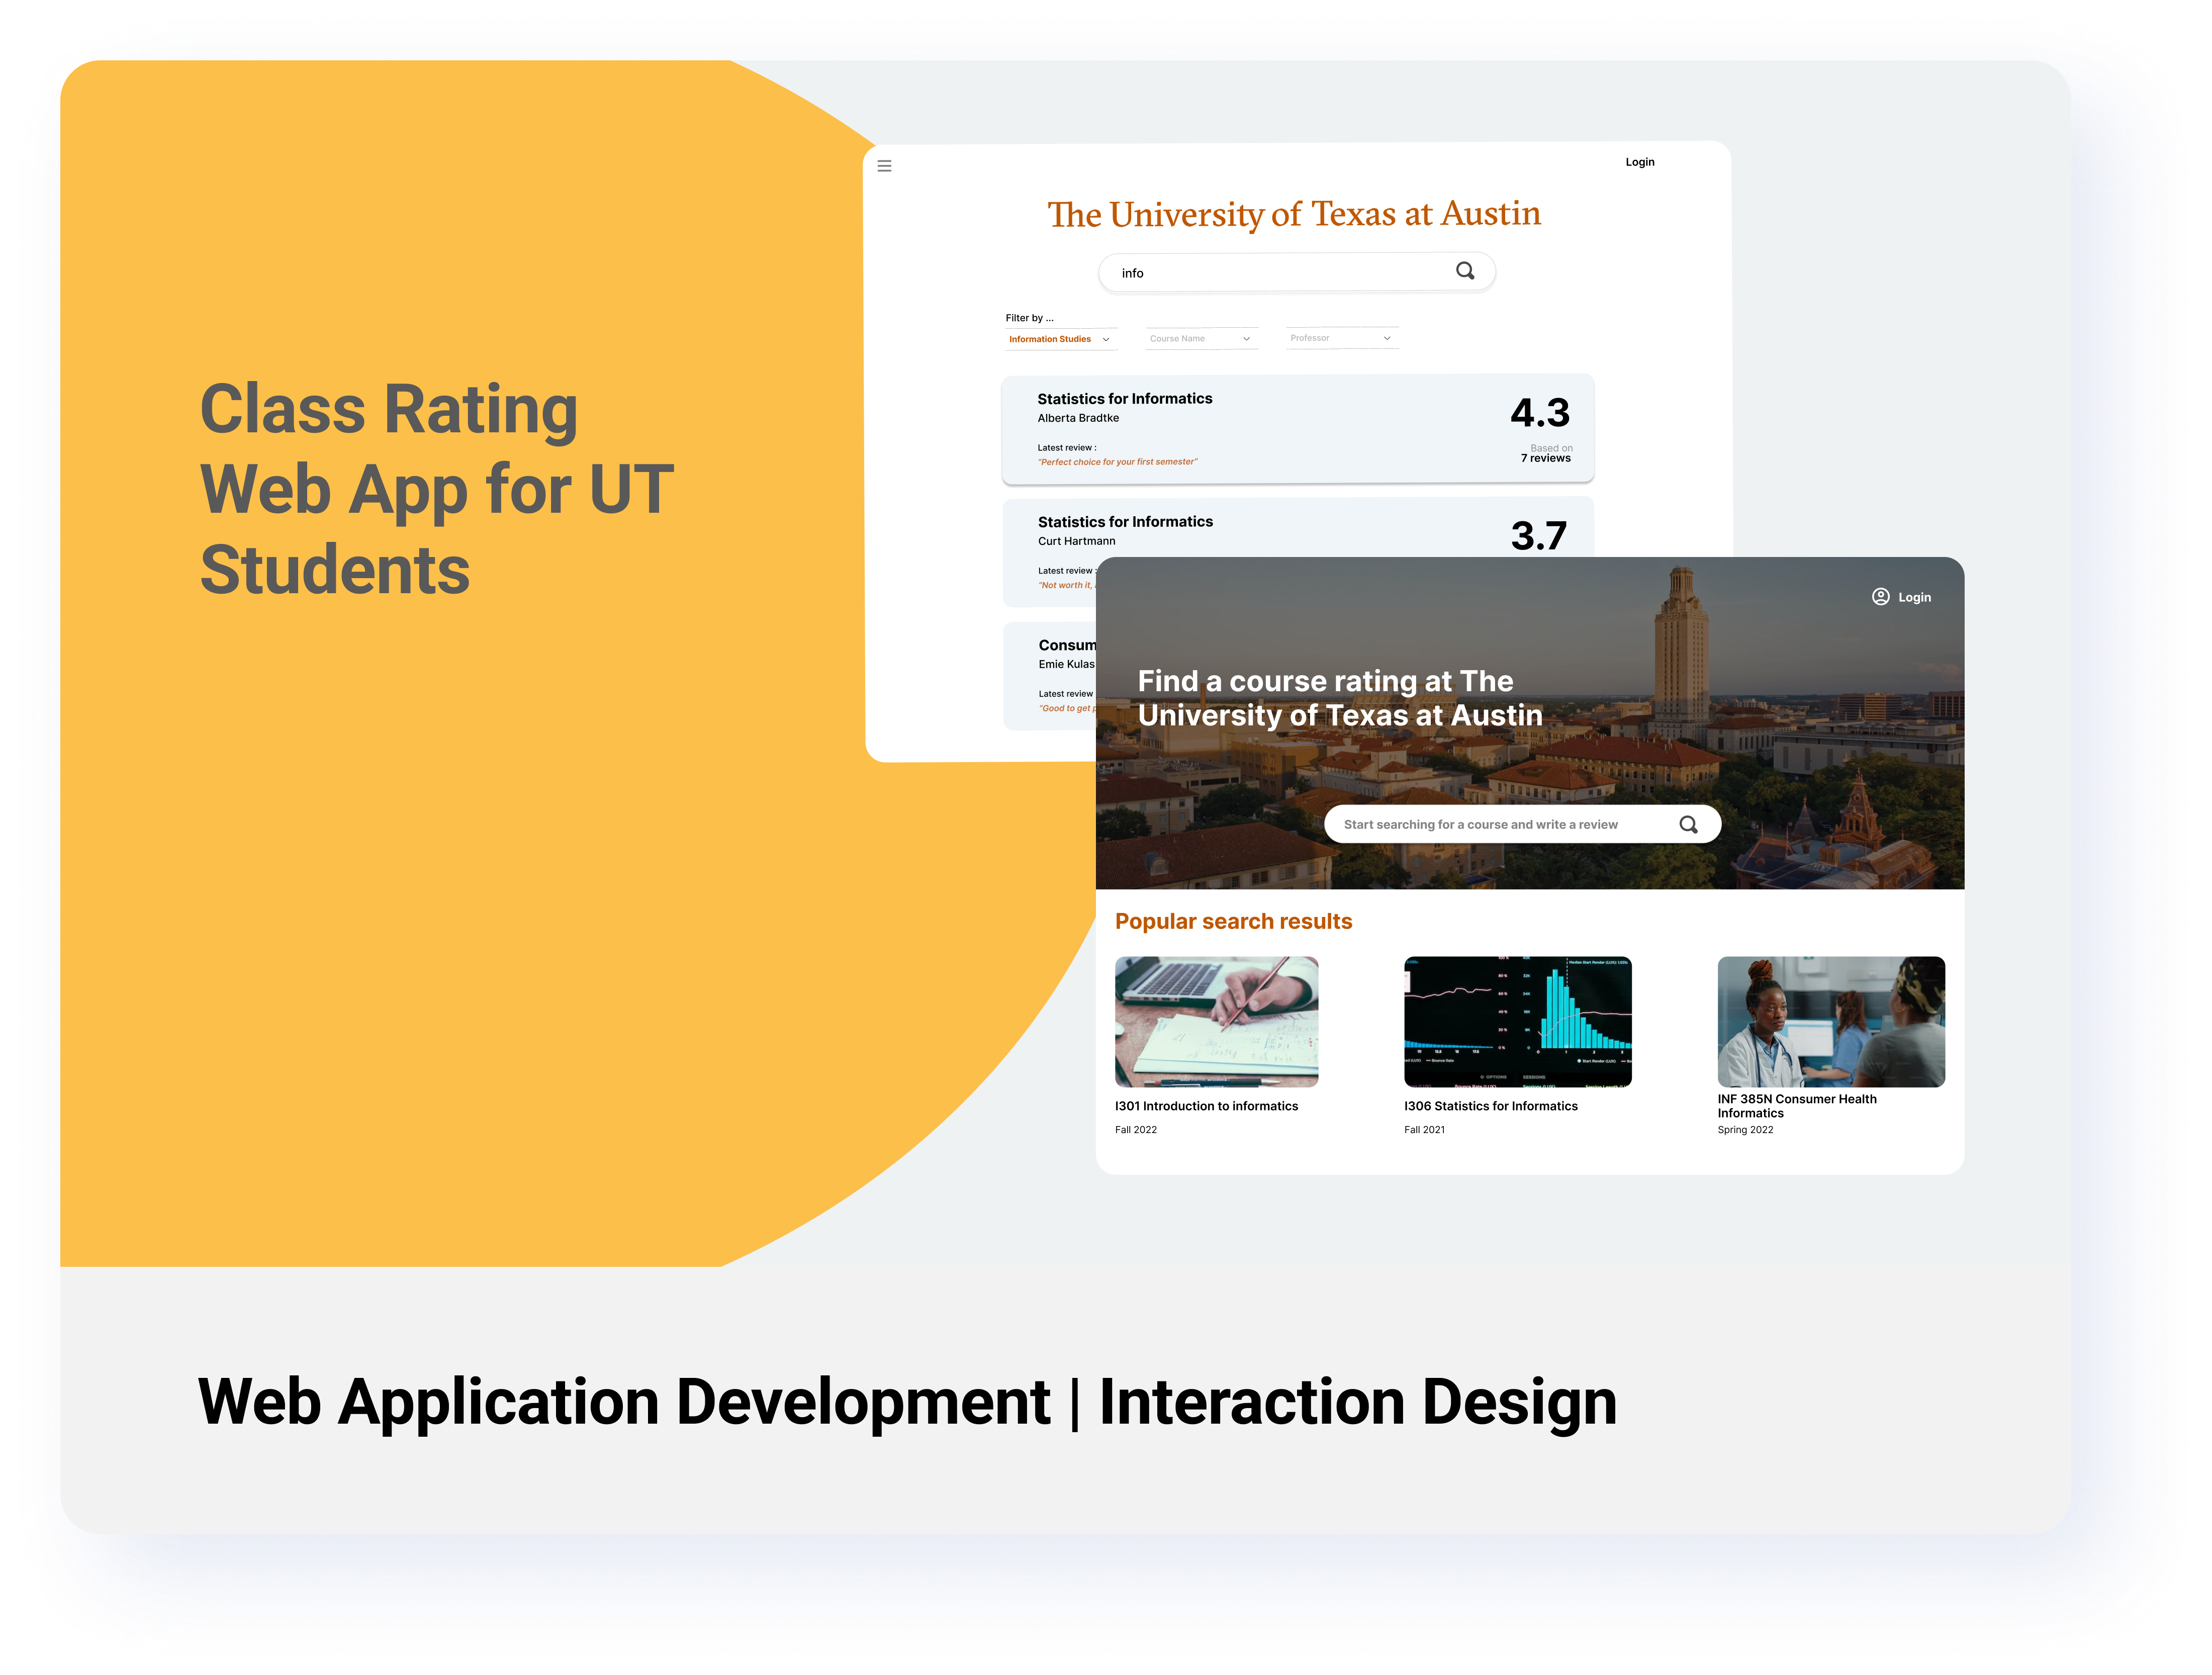Open Statistics for Informatics card by Alberta Bradtke
Viewport: 2212px width, 1675px height.
(x=1297, y=429)
